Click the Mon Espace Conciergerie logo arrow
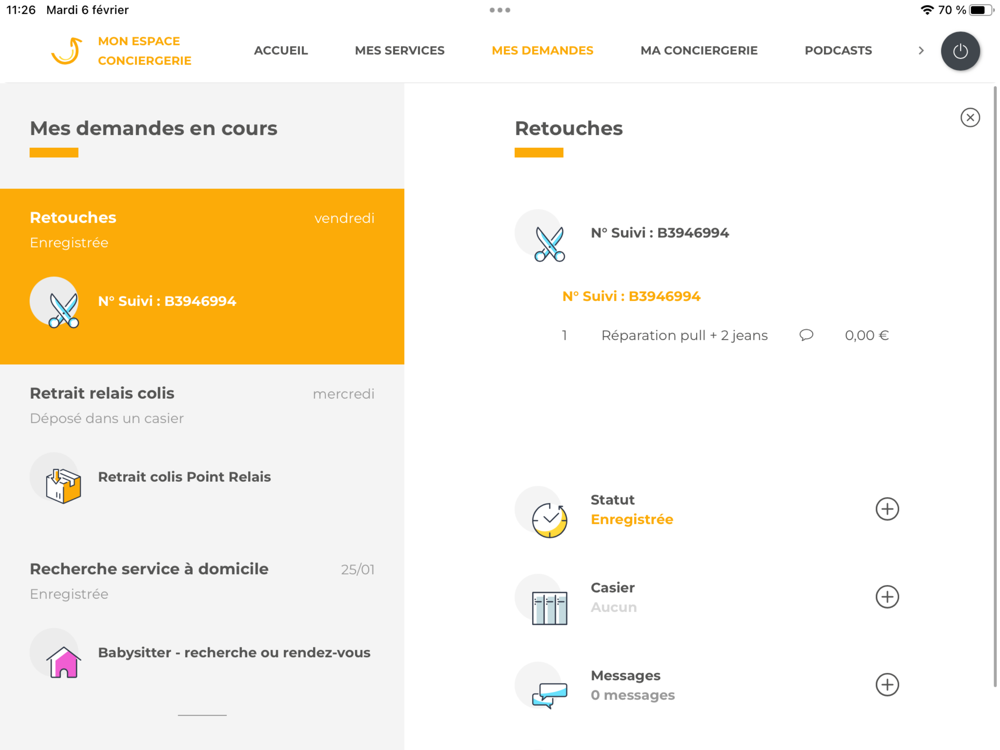 (x=66, y=50)
